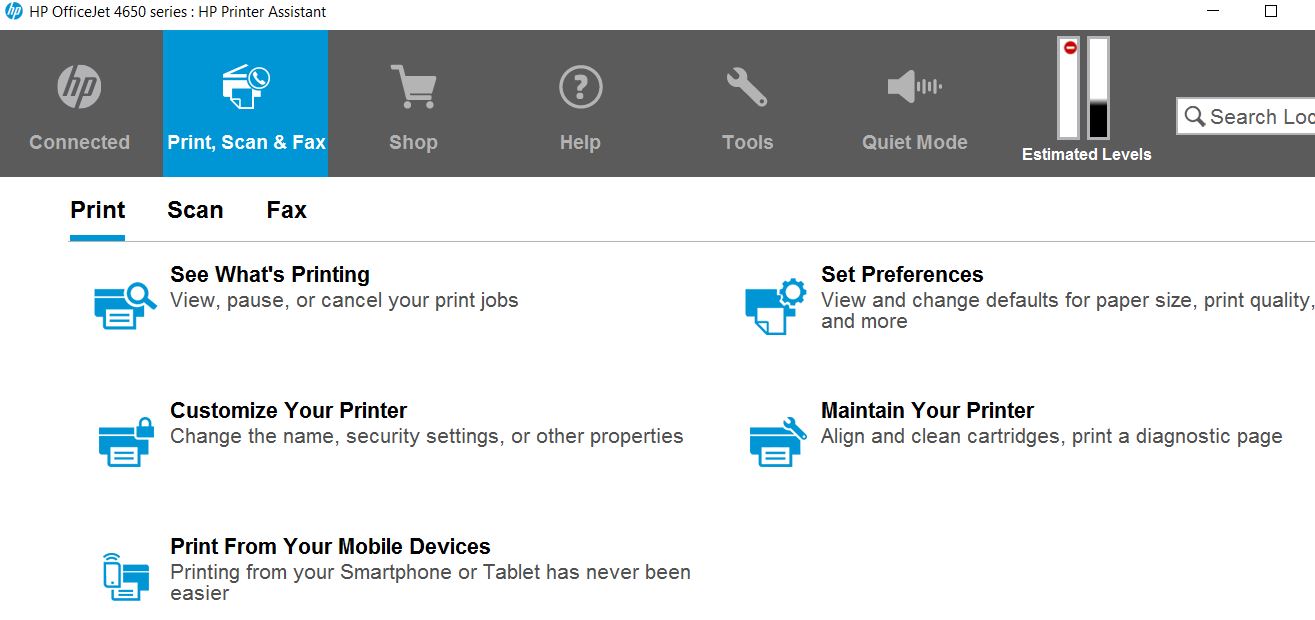Click into the Search box field
The height and width of the screenshot is (620, 1315).
click(1246, 116)
